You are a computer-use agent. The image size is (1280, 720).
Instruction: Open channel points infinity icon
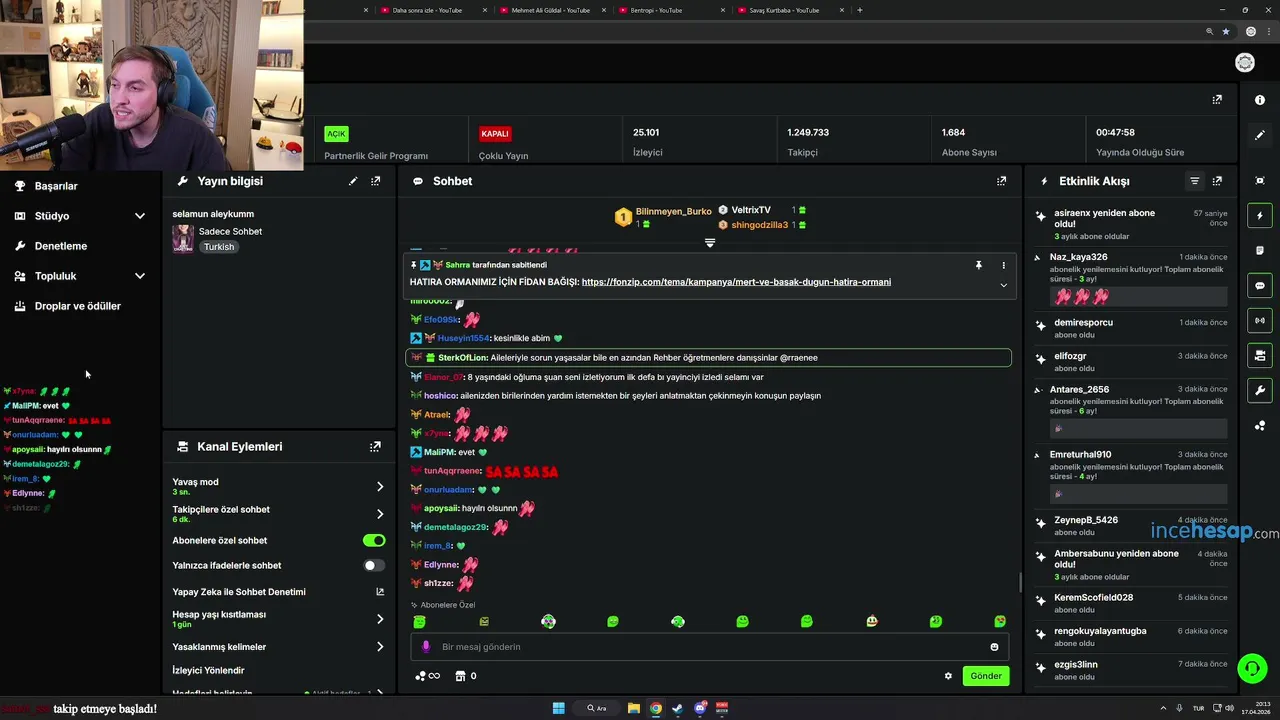pyautogui.click(x=428, y=676)
